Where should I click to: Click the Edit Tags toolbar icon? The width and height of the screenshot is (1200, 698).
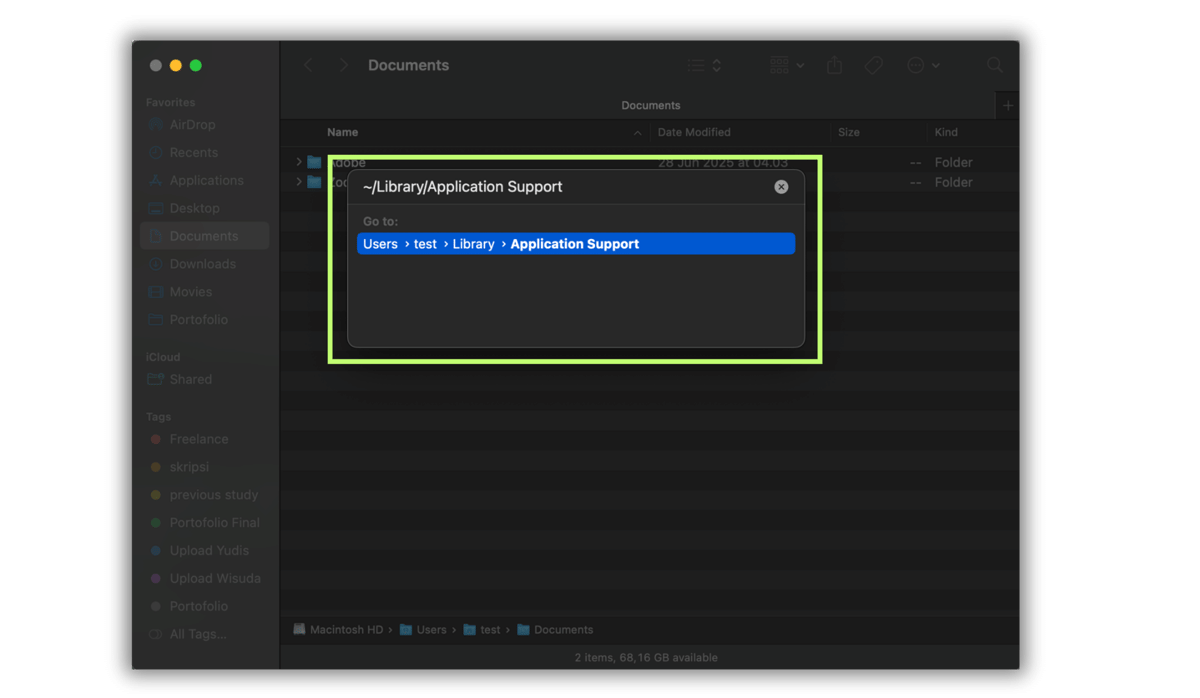click(874, 65)
